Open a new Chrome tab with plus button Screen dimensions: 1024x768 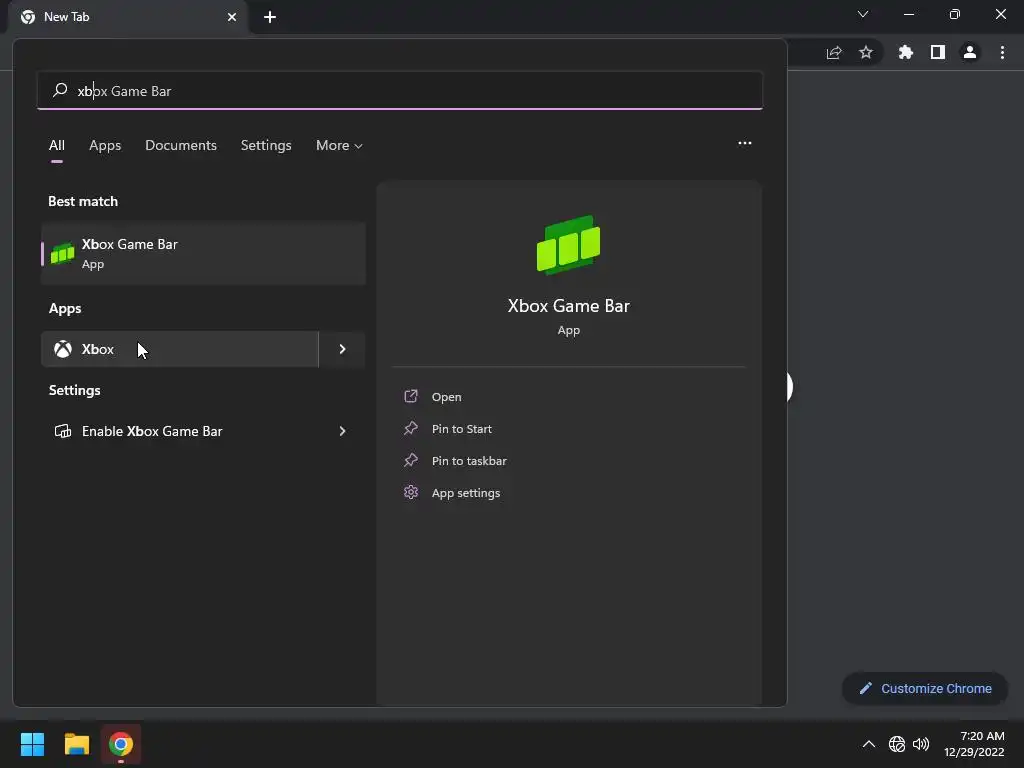[270, 17]
